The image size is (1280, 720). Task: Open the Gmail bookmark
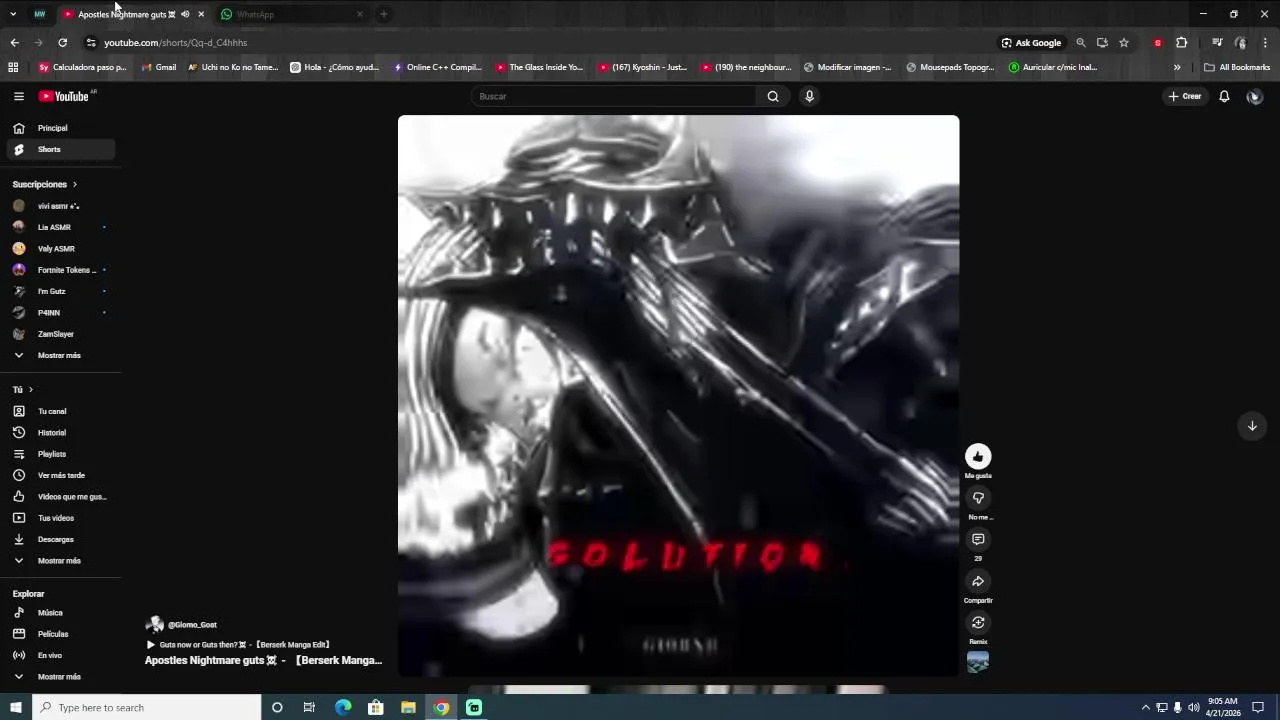coord(159,67)
